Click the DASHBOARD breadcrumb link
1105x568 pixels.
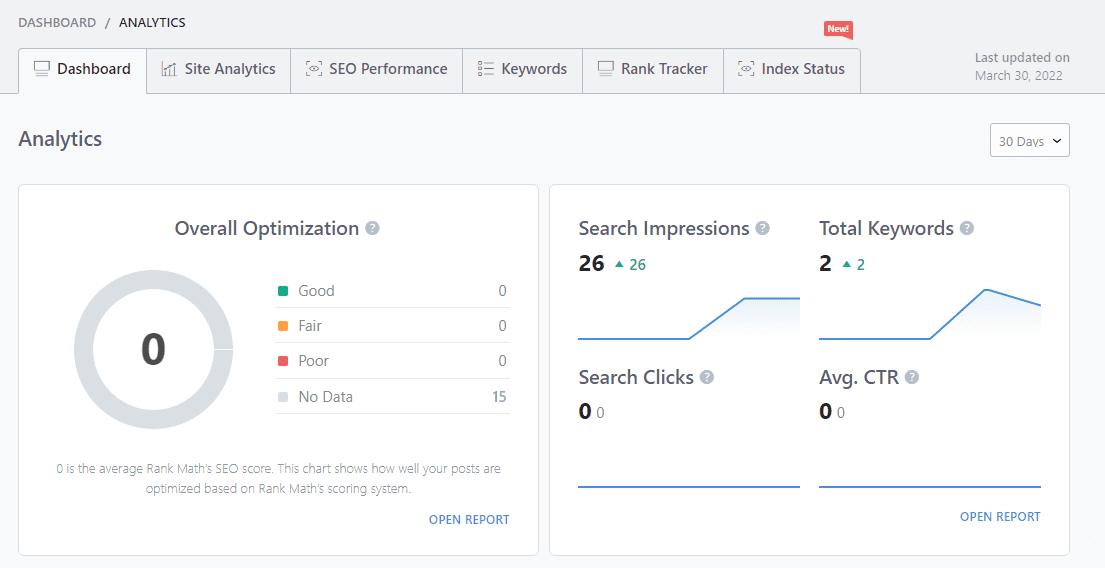(x=57, y=23)
